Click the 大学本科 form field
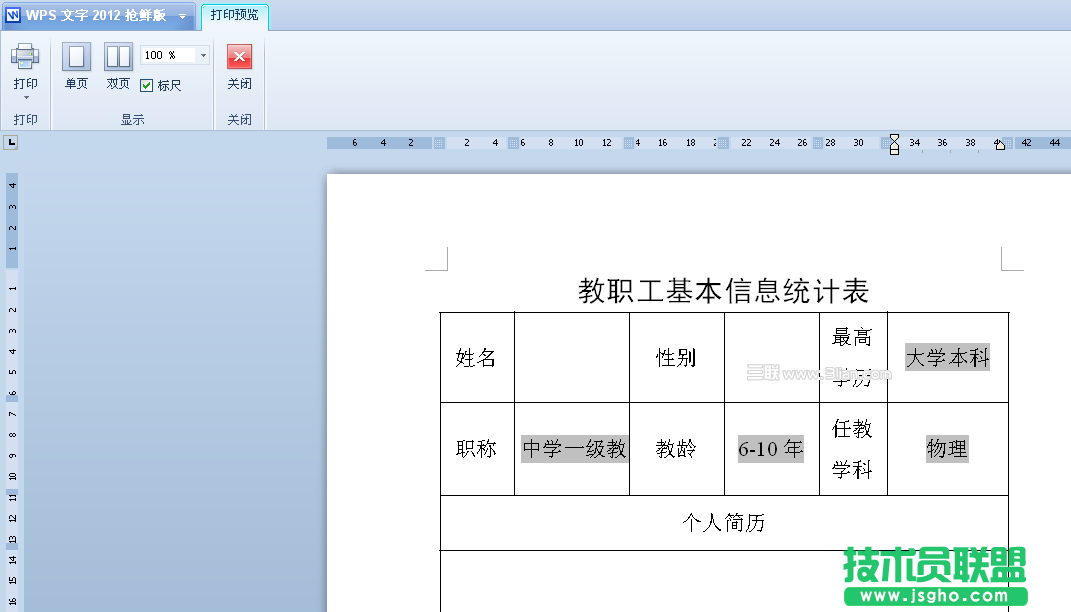This screenshot has height=612, width=1071. [947, 357]
